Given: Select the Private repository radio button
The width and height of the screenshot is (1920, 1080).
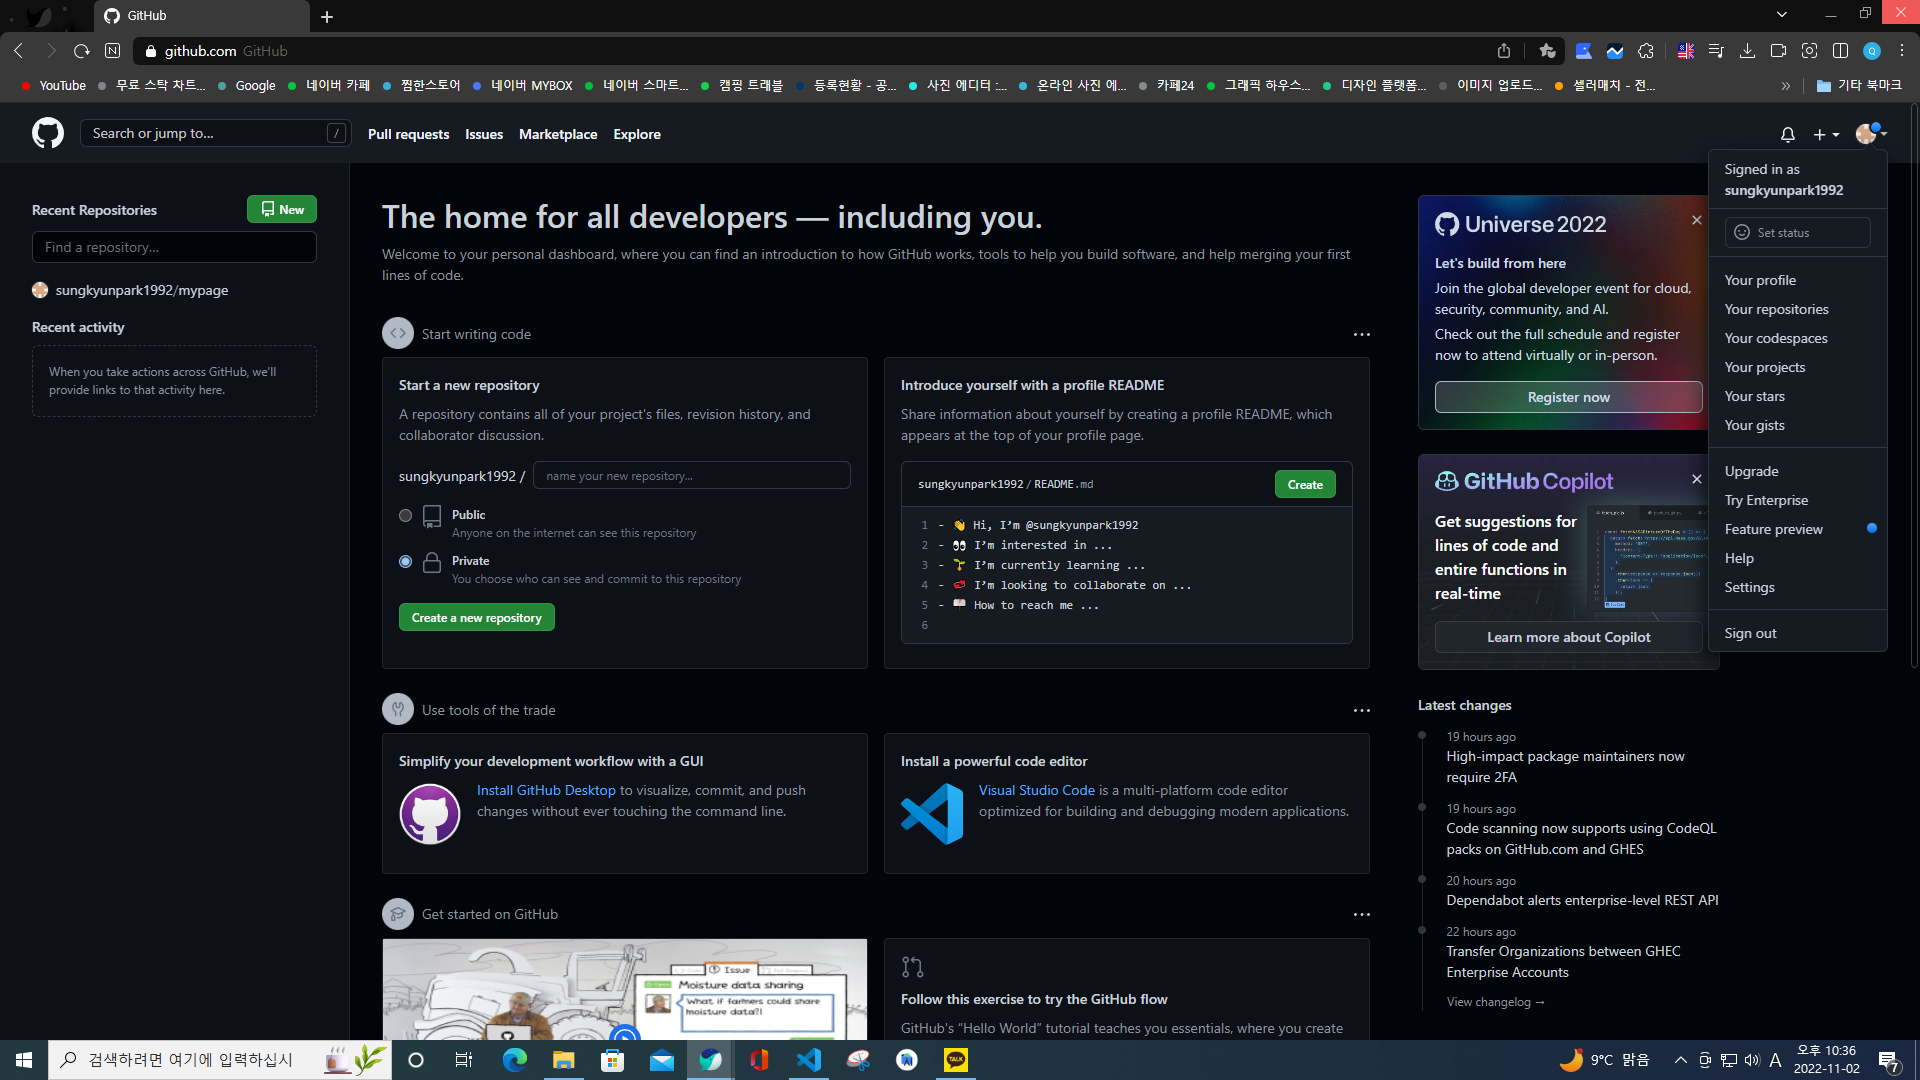Looking at the screenshot, I should tap(405, 562).
